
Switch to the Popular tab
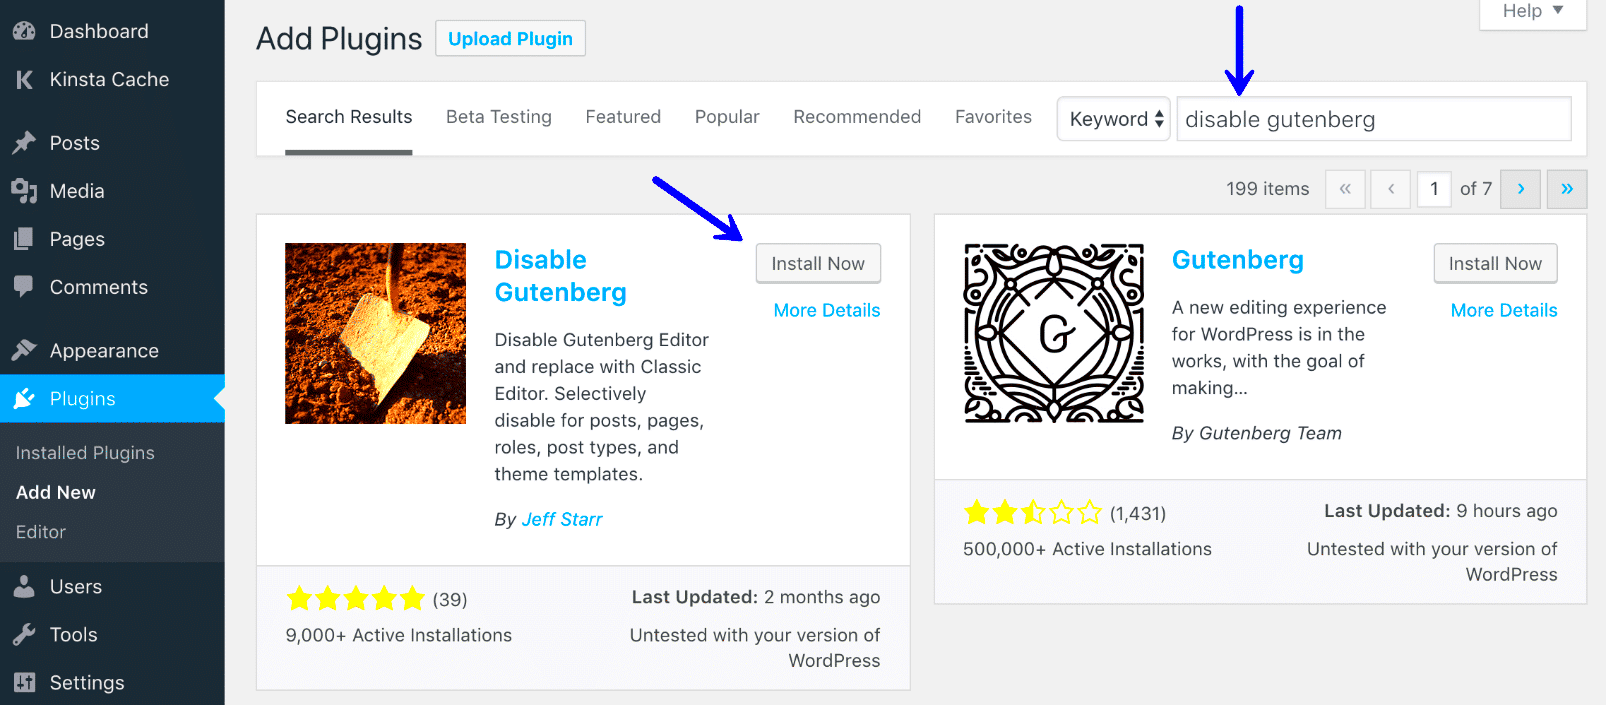727,117
